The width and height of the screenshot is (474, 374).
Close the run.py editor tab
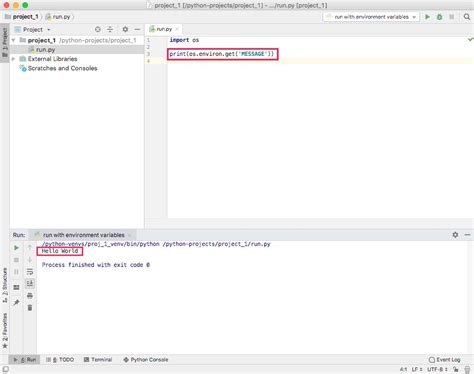177,29
